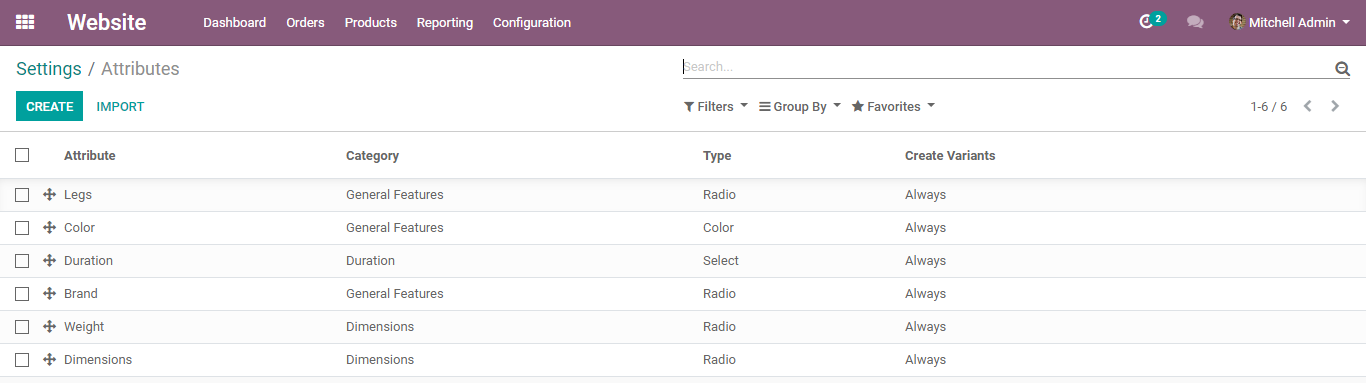The width and height of the screenshot is (1366, 383).
Task: Click the drag handle for Legs row
Action: tap(49, 194)
